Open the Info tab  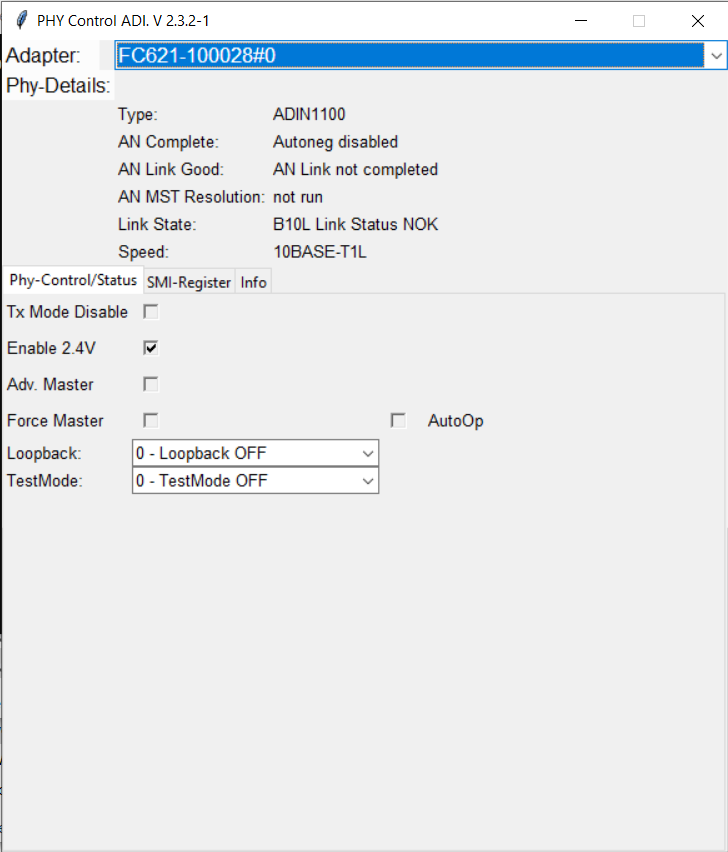click(x=253, y=283)
